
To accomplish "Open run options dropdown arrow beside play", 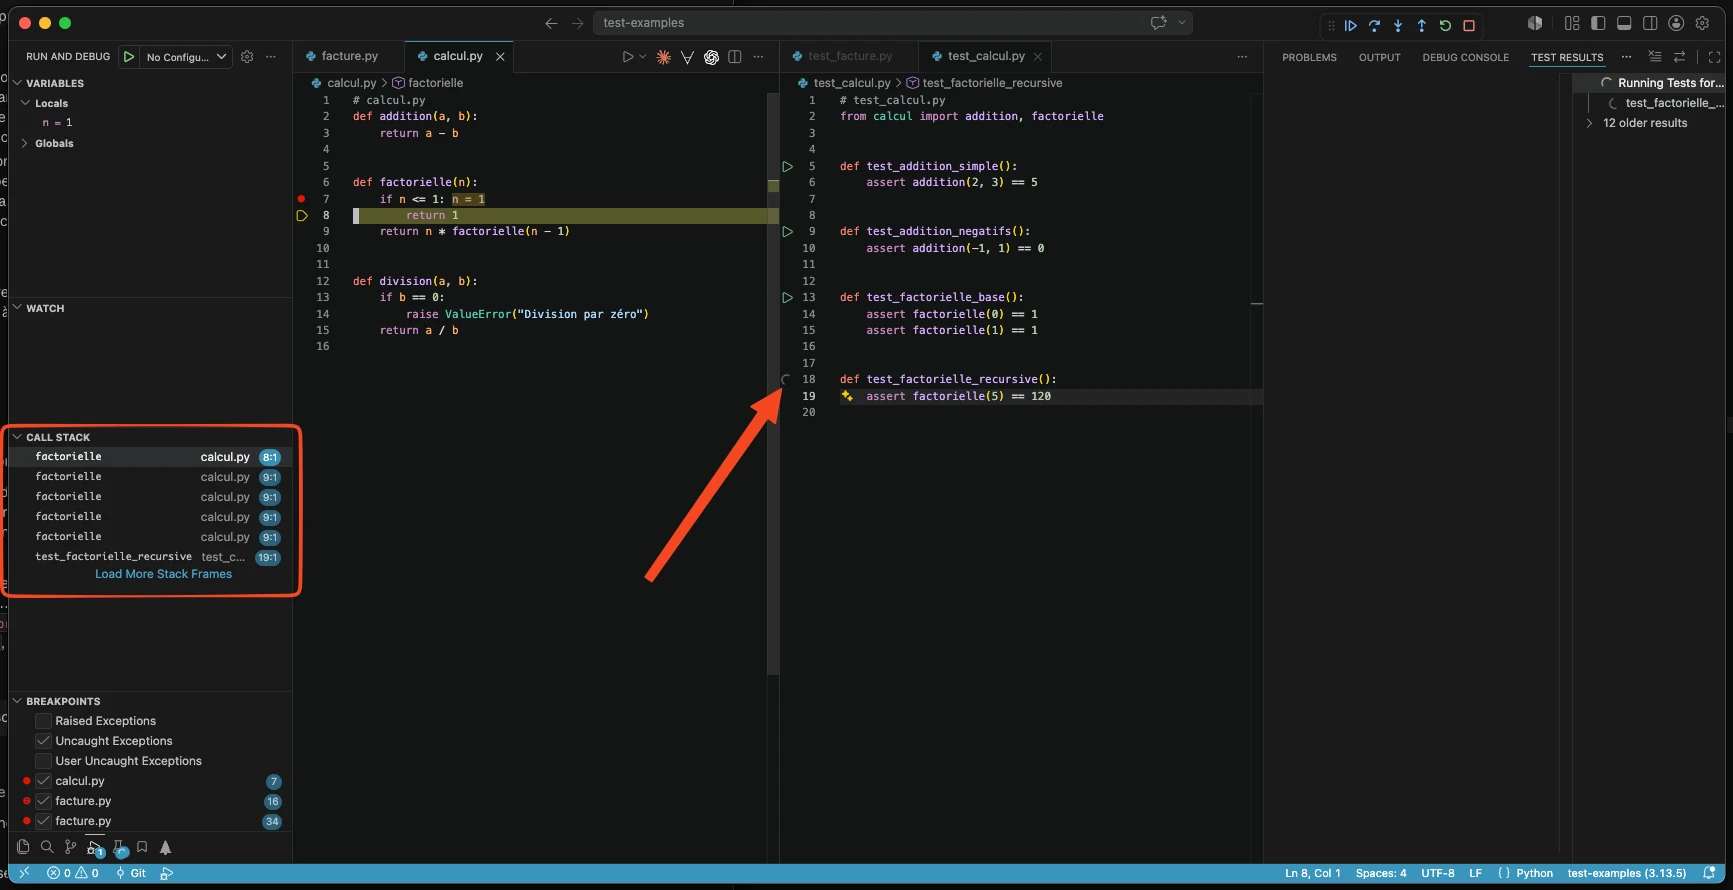I will pyautogui.click(x=642, y=57).
